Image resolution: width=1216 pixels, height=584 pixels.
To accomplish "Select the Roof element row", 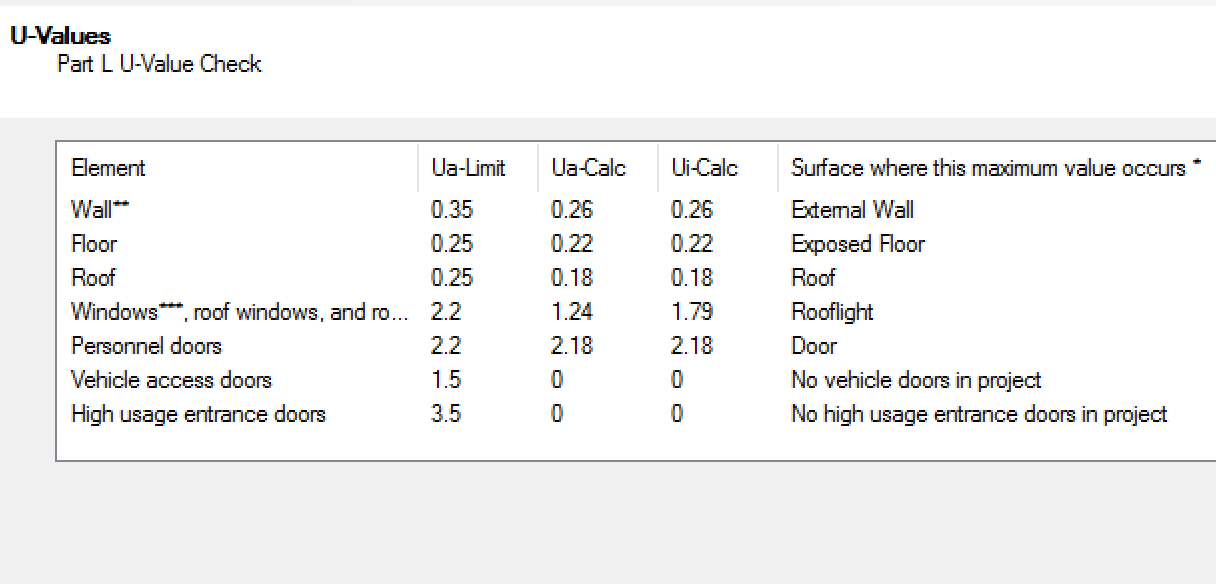I will click(92, 277).
